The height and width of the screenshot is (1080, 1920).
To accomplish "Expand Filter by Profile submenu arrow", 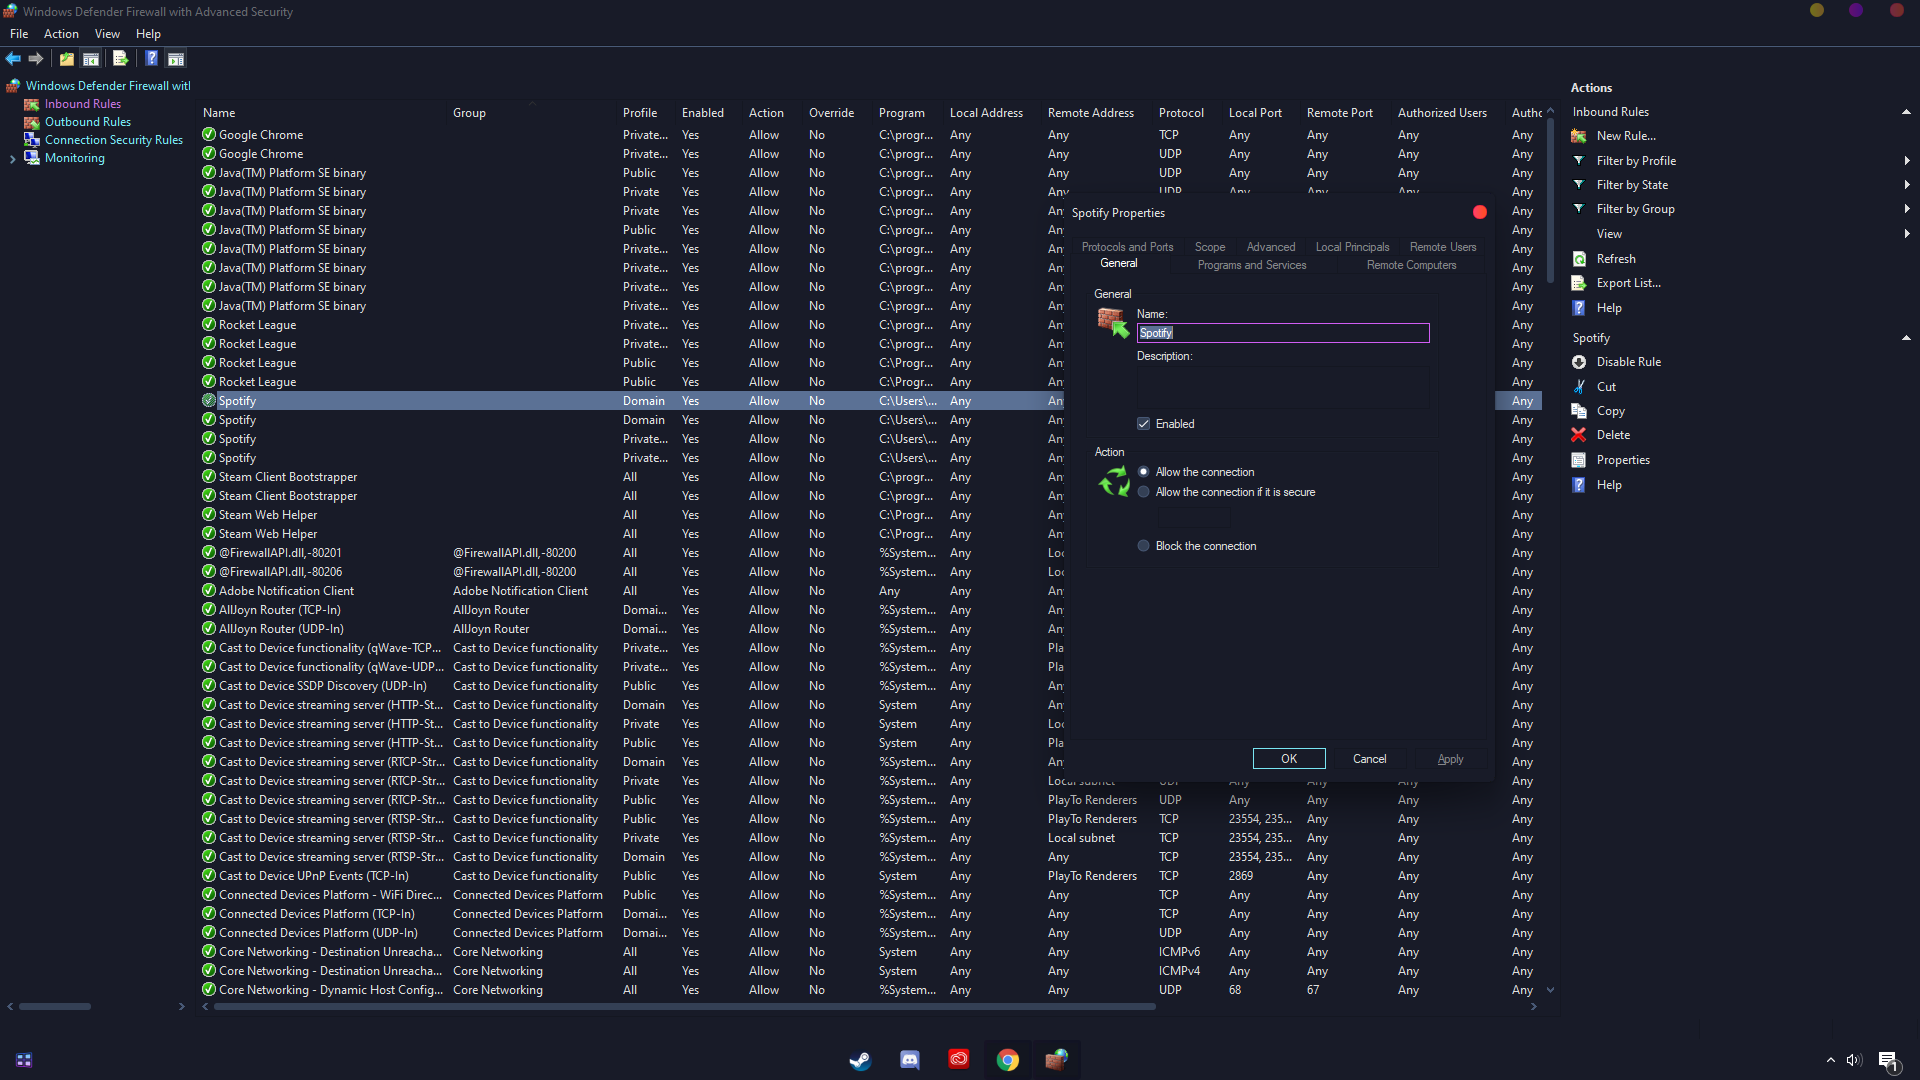I will click(1907, 161).
